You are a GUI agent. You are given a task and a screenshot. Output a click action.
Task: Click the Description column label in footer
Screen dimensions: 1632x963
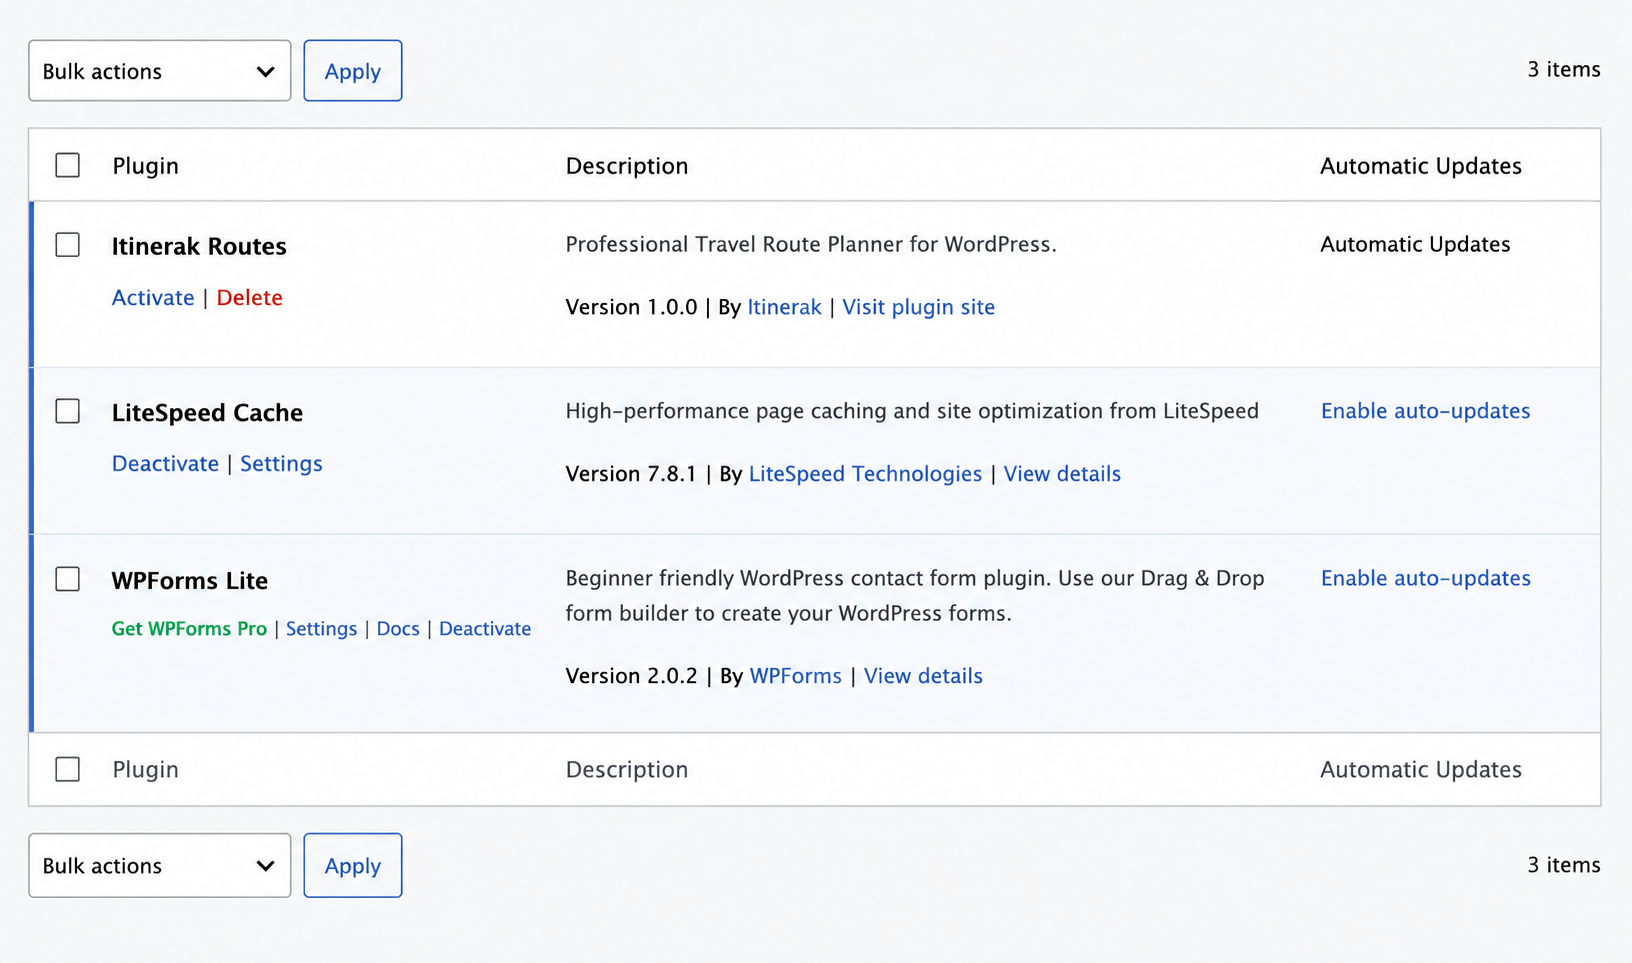(x=627, y=770)
